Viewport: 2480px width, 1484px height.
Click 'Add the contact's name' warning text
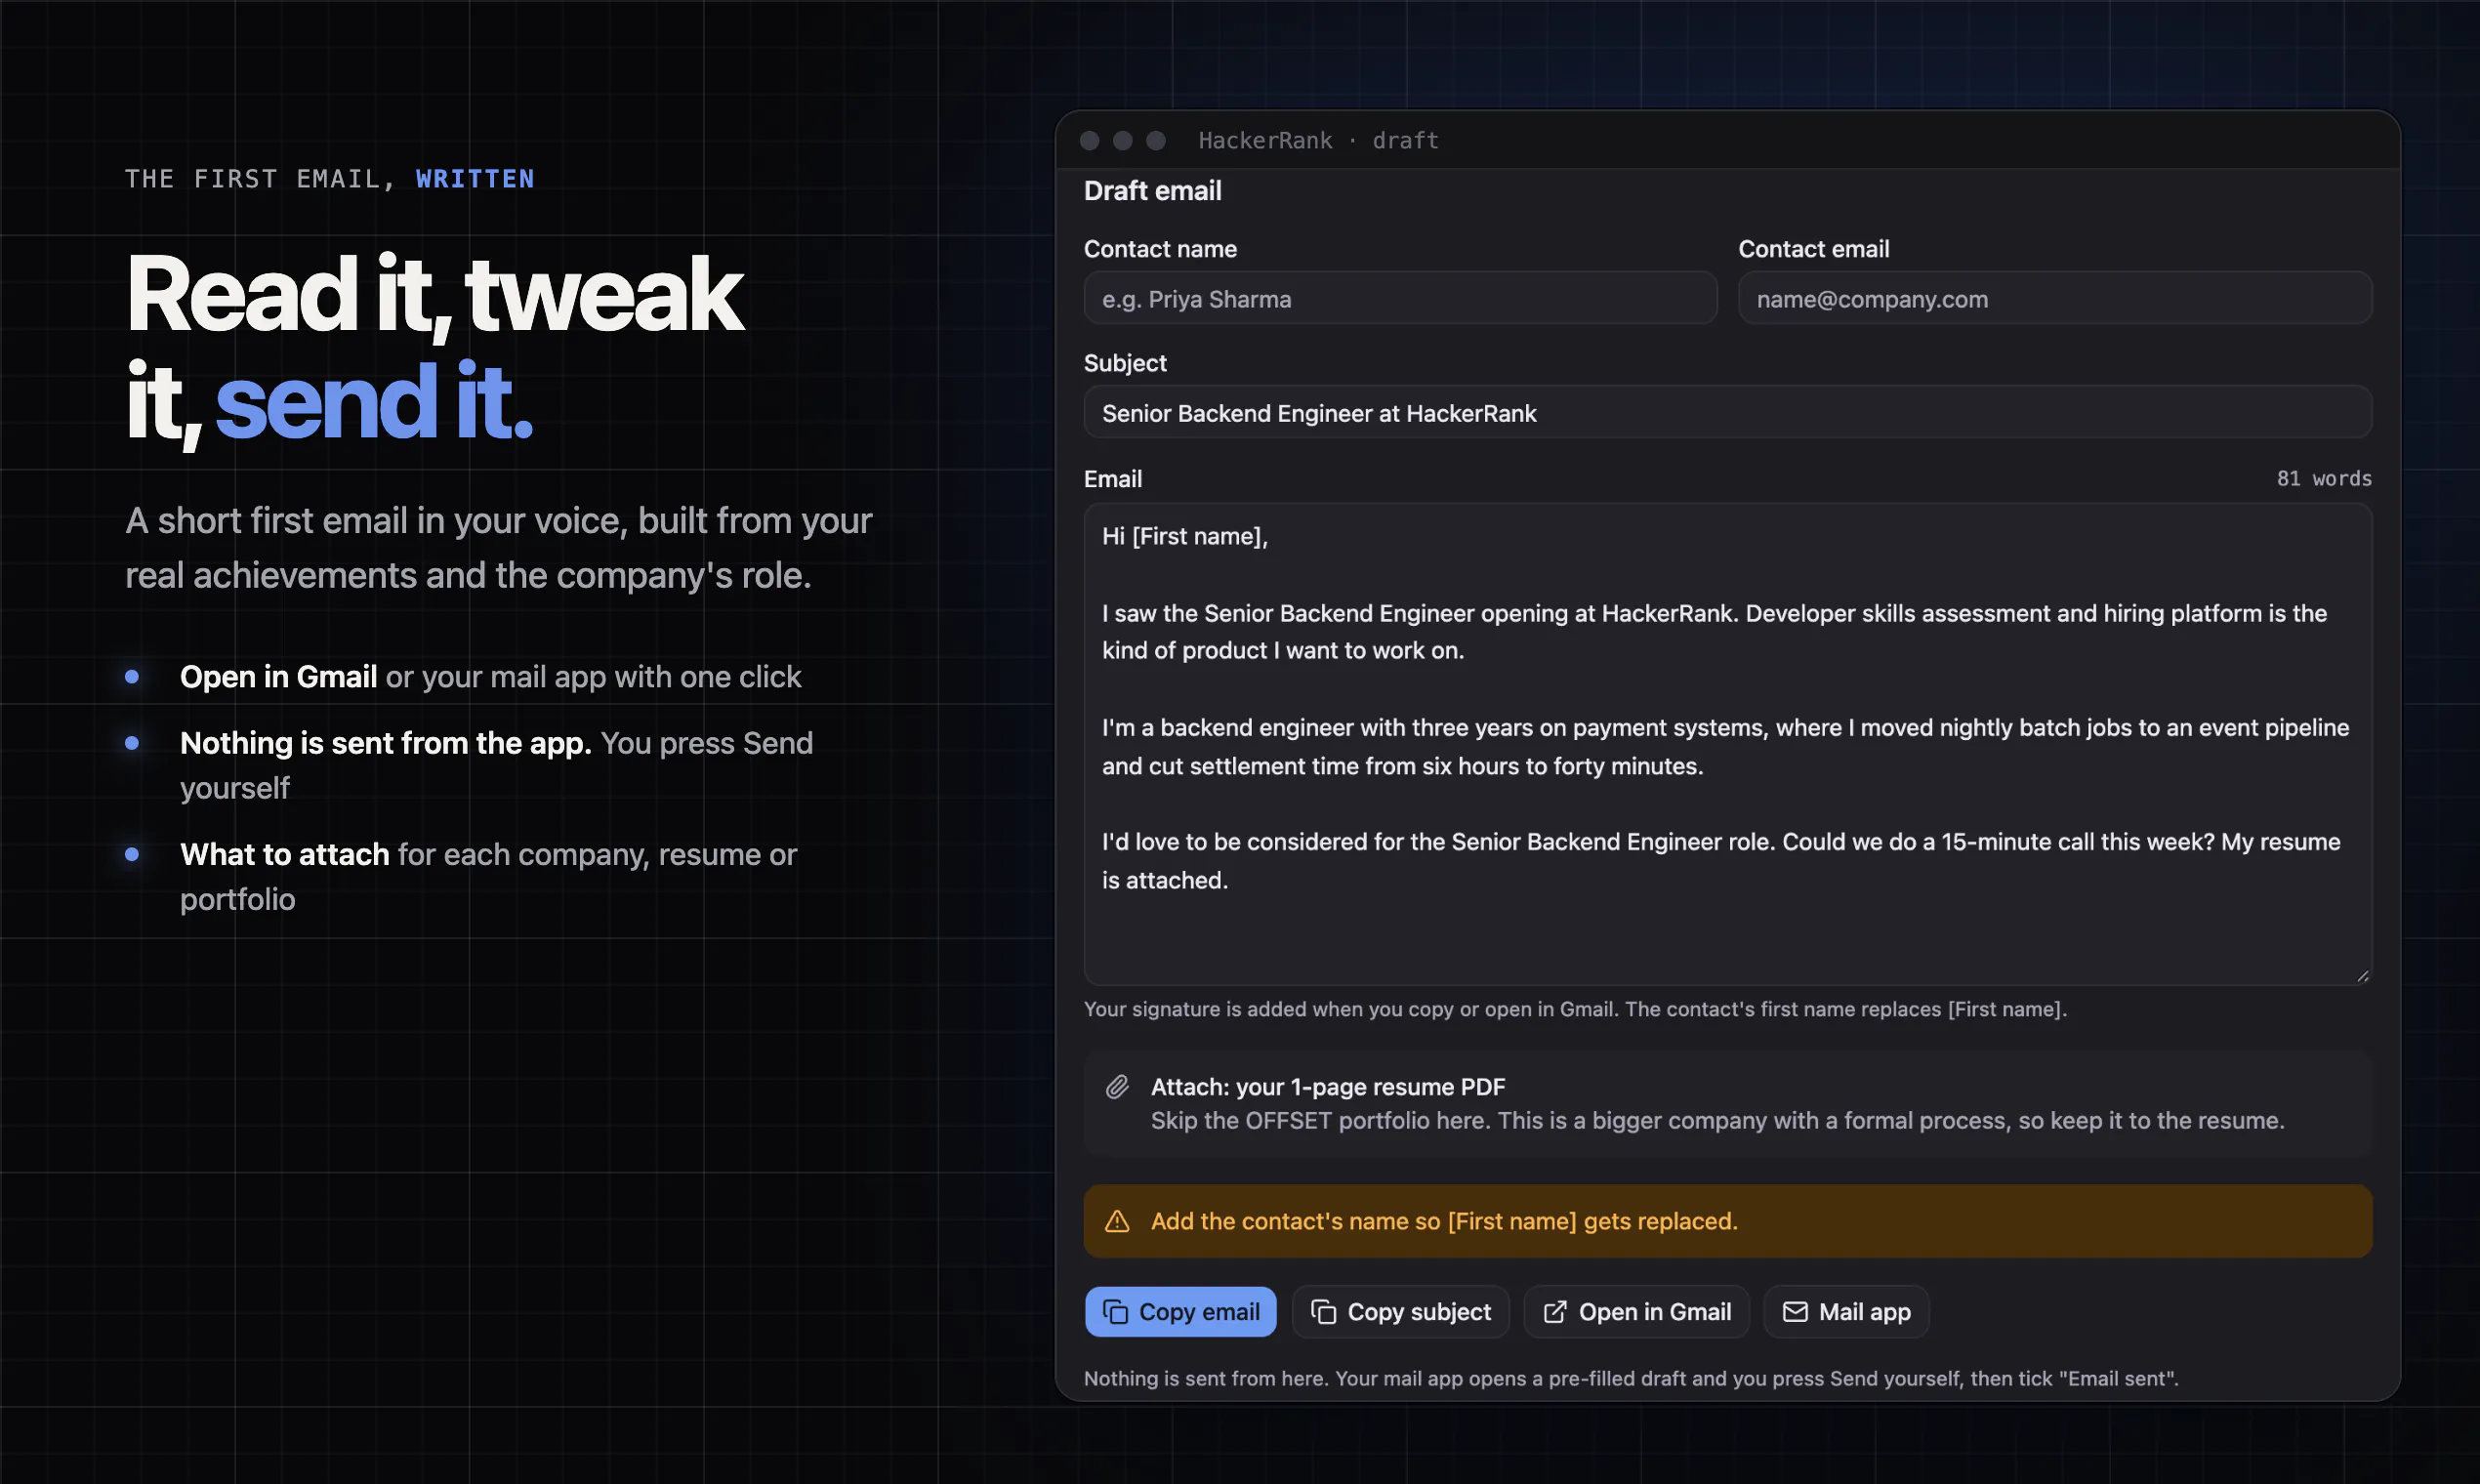point(1444,1221)
